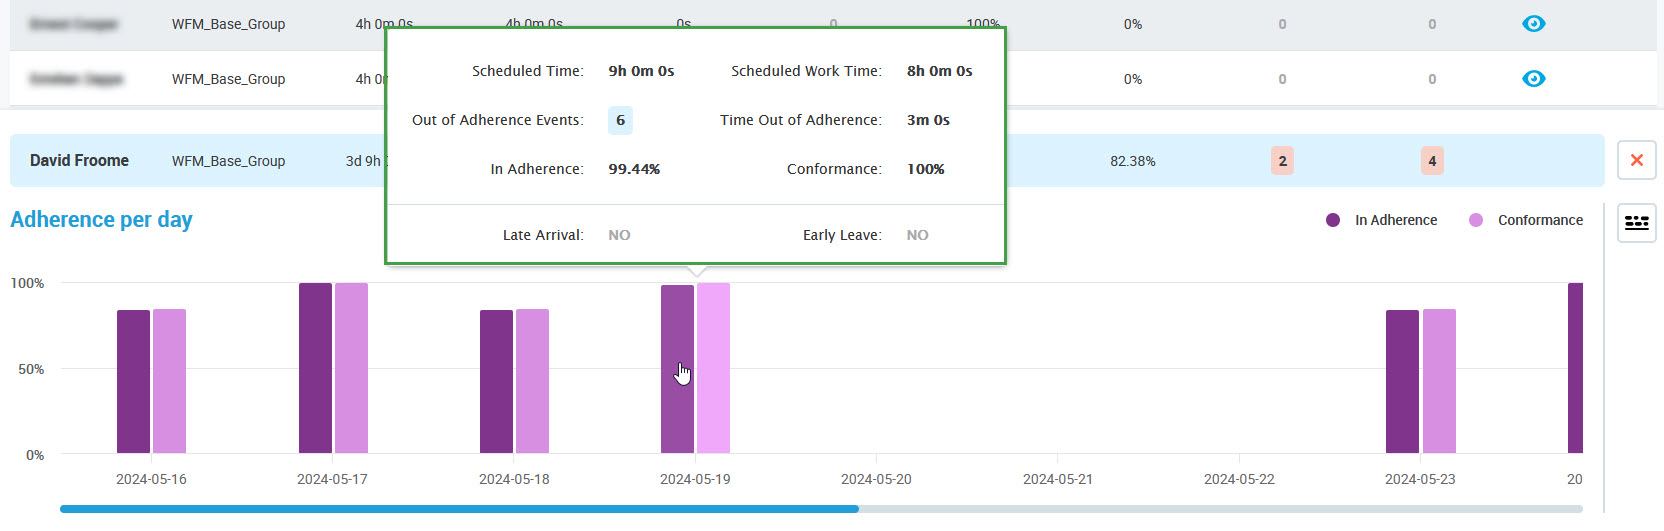
Task: Click the 2024-05-20 date axis label
Action: [876, 479]
